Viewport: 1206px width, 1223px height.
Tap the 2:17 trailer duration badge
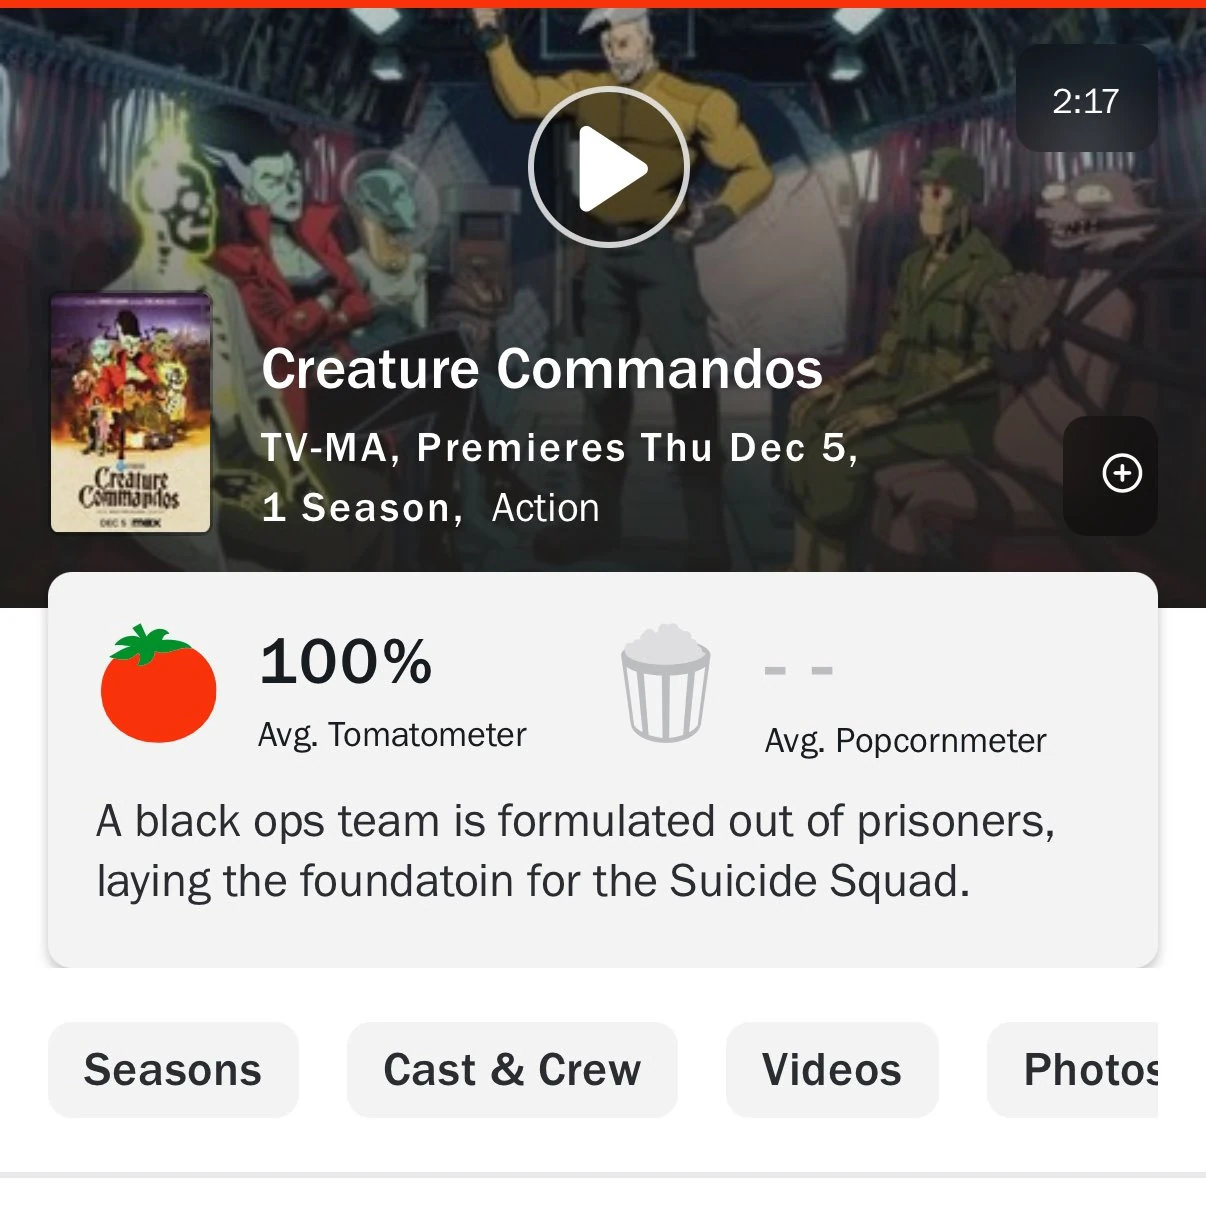(x=1086, y=99)
